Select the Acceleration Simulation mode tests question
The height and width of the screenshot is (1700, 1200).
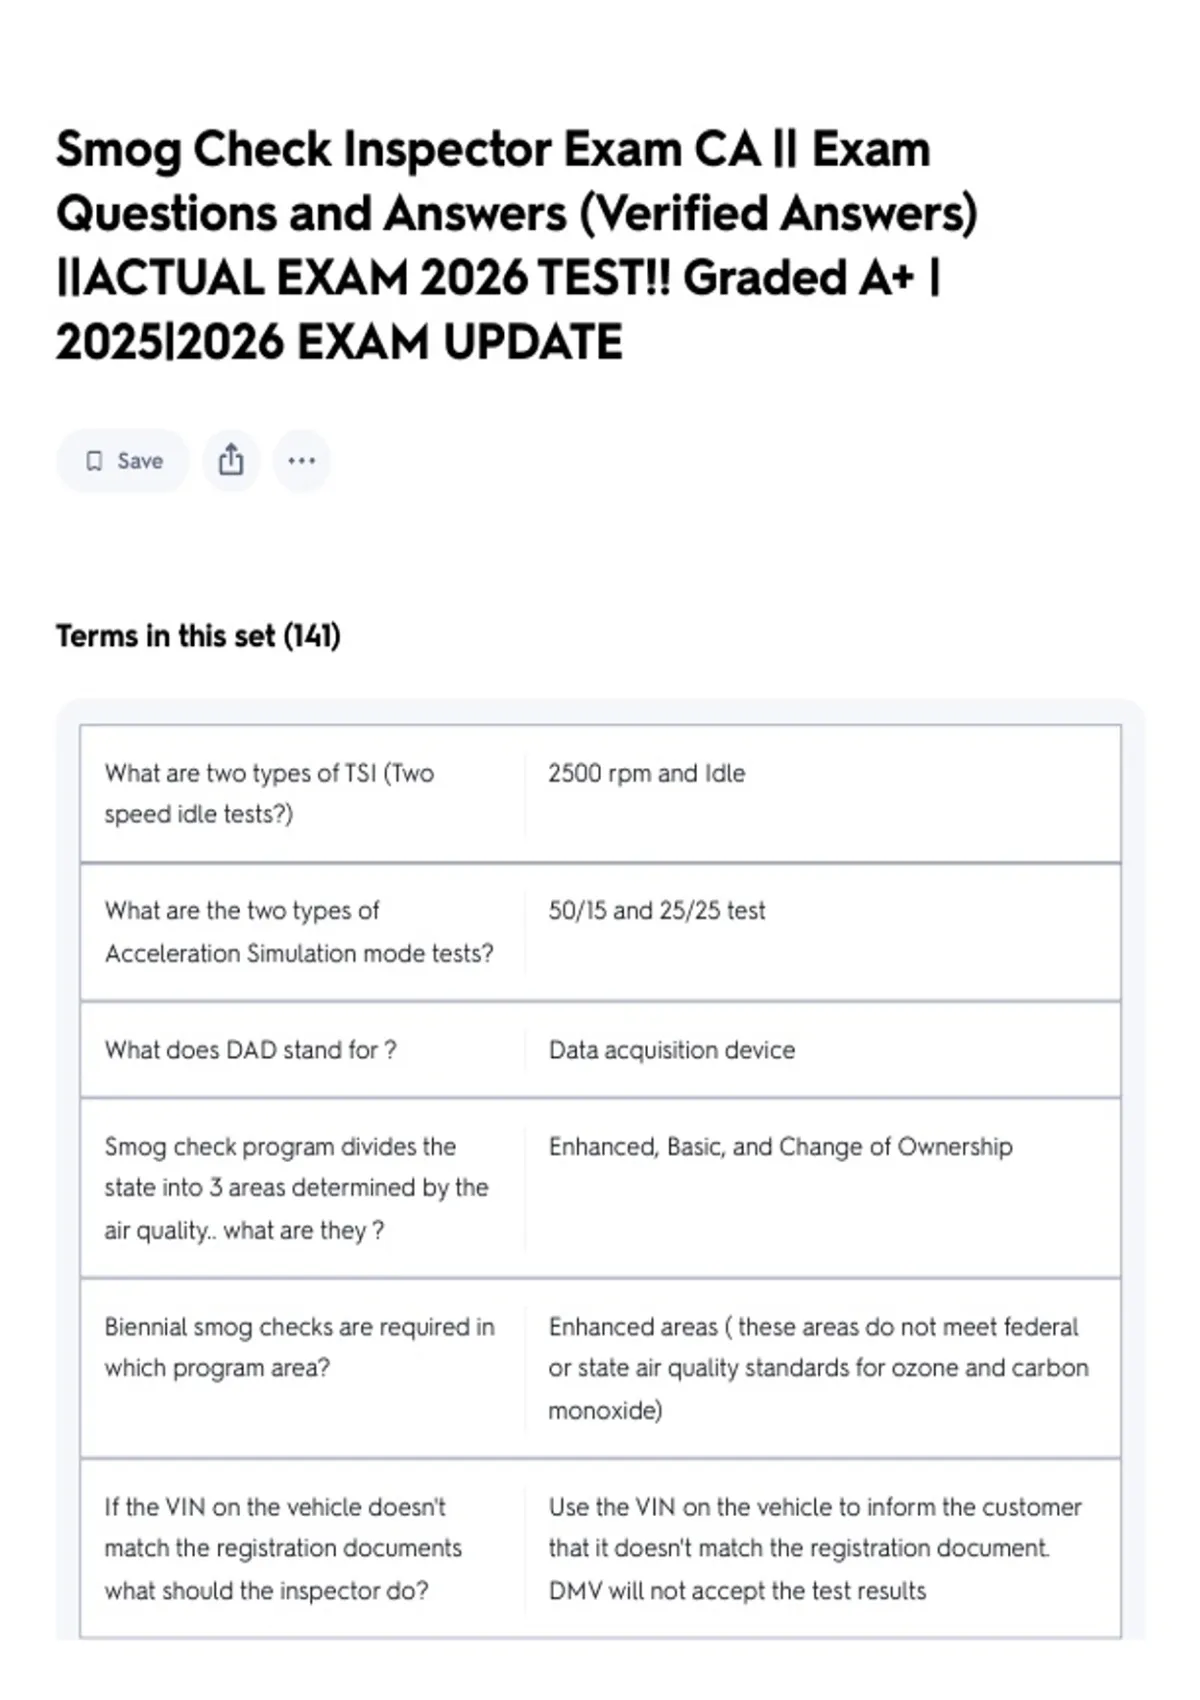click(x=299, y=931)
